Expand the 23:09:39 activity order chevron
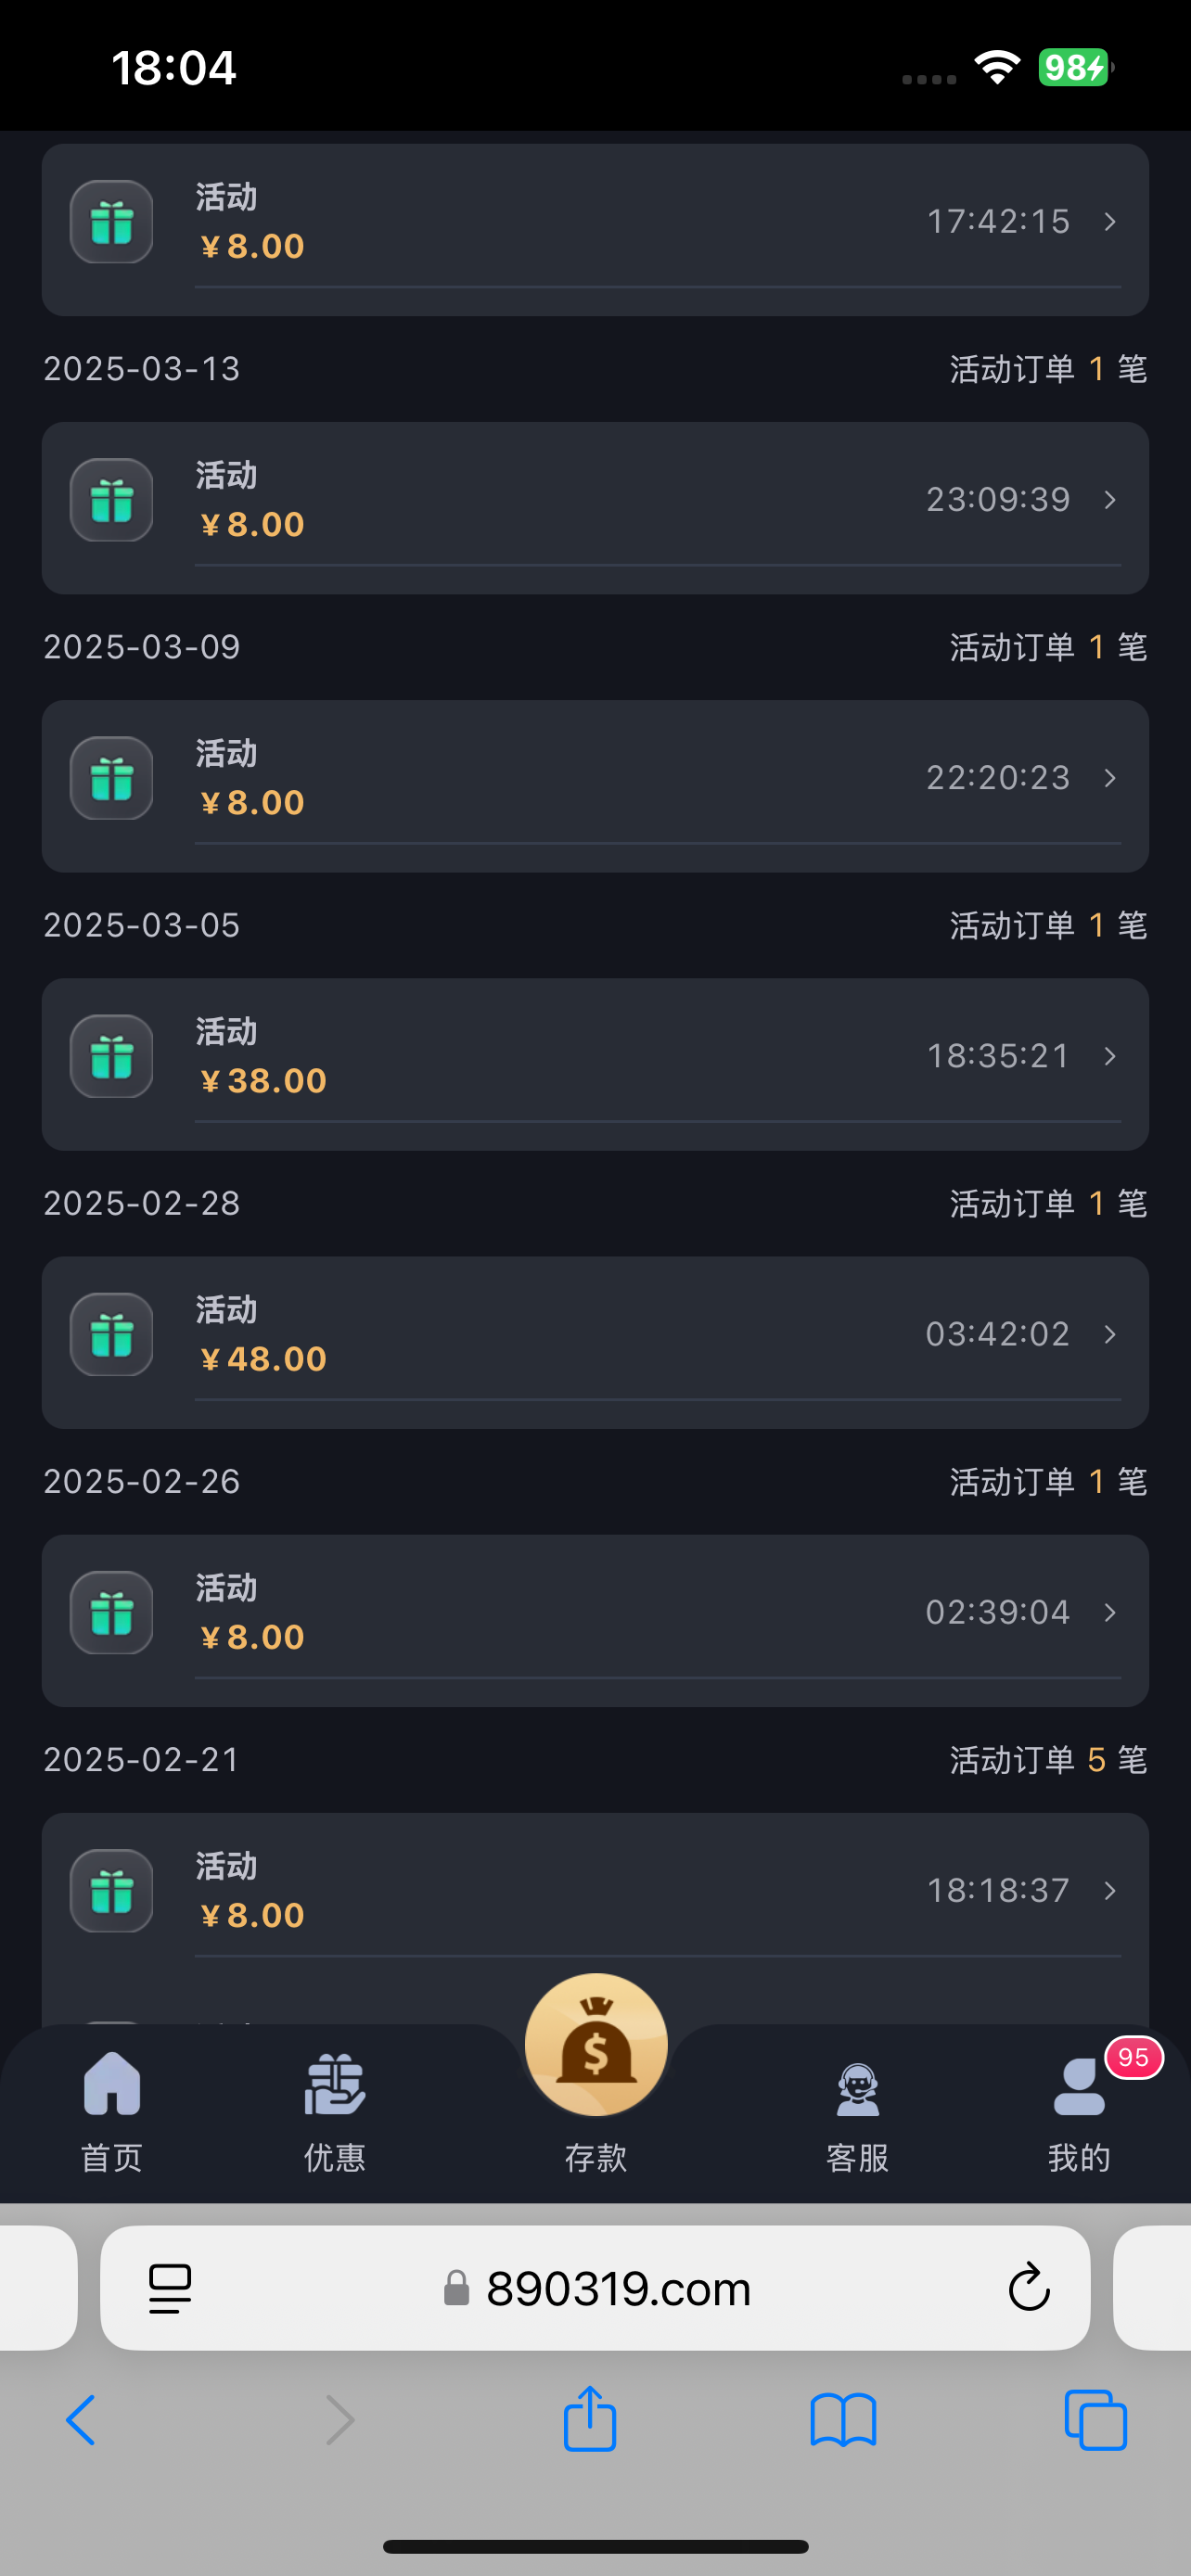1191x2576 pixels. pos(1110,499)
